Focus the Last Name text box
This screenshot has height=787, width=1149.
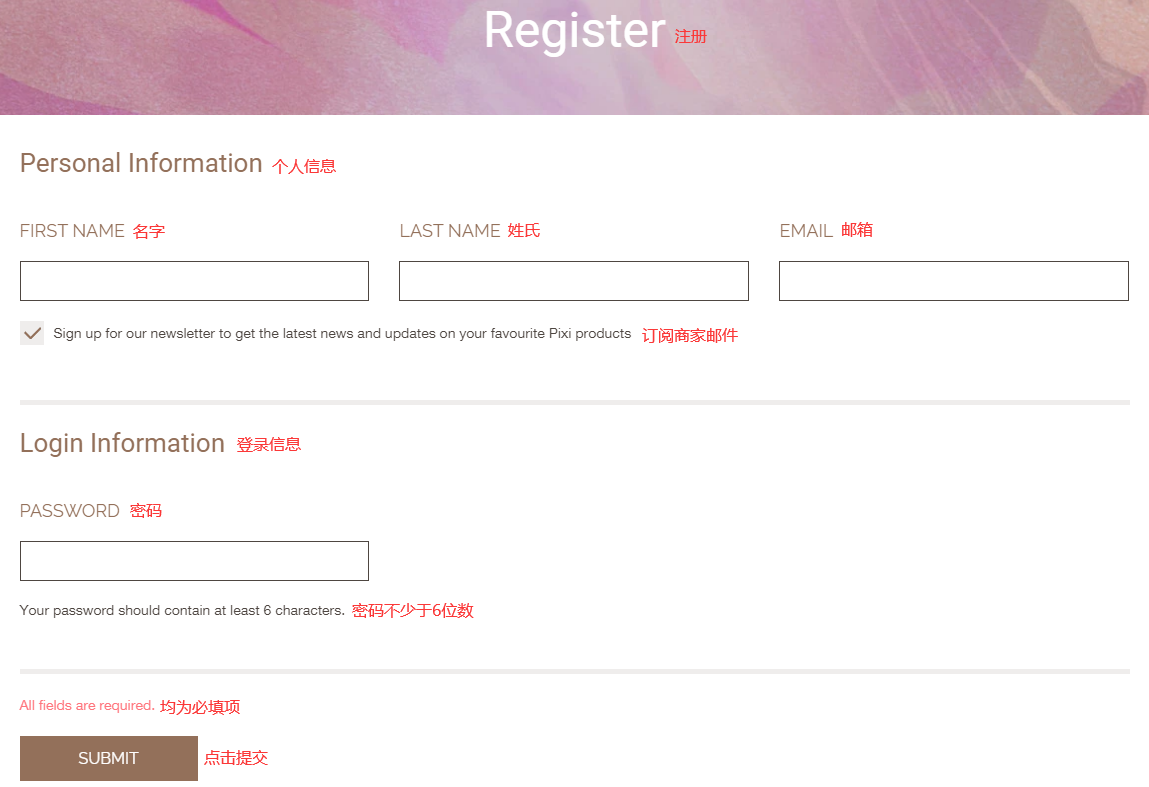coord(573,281)
